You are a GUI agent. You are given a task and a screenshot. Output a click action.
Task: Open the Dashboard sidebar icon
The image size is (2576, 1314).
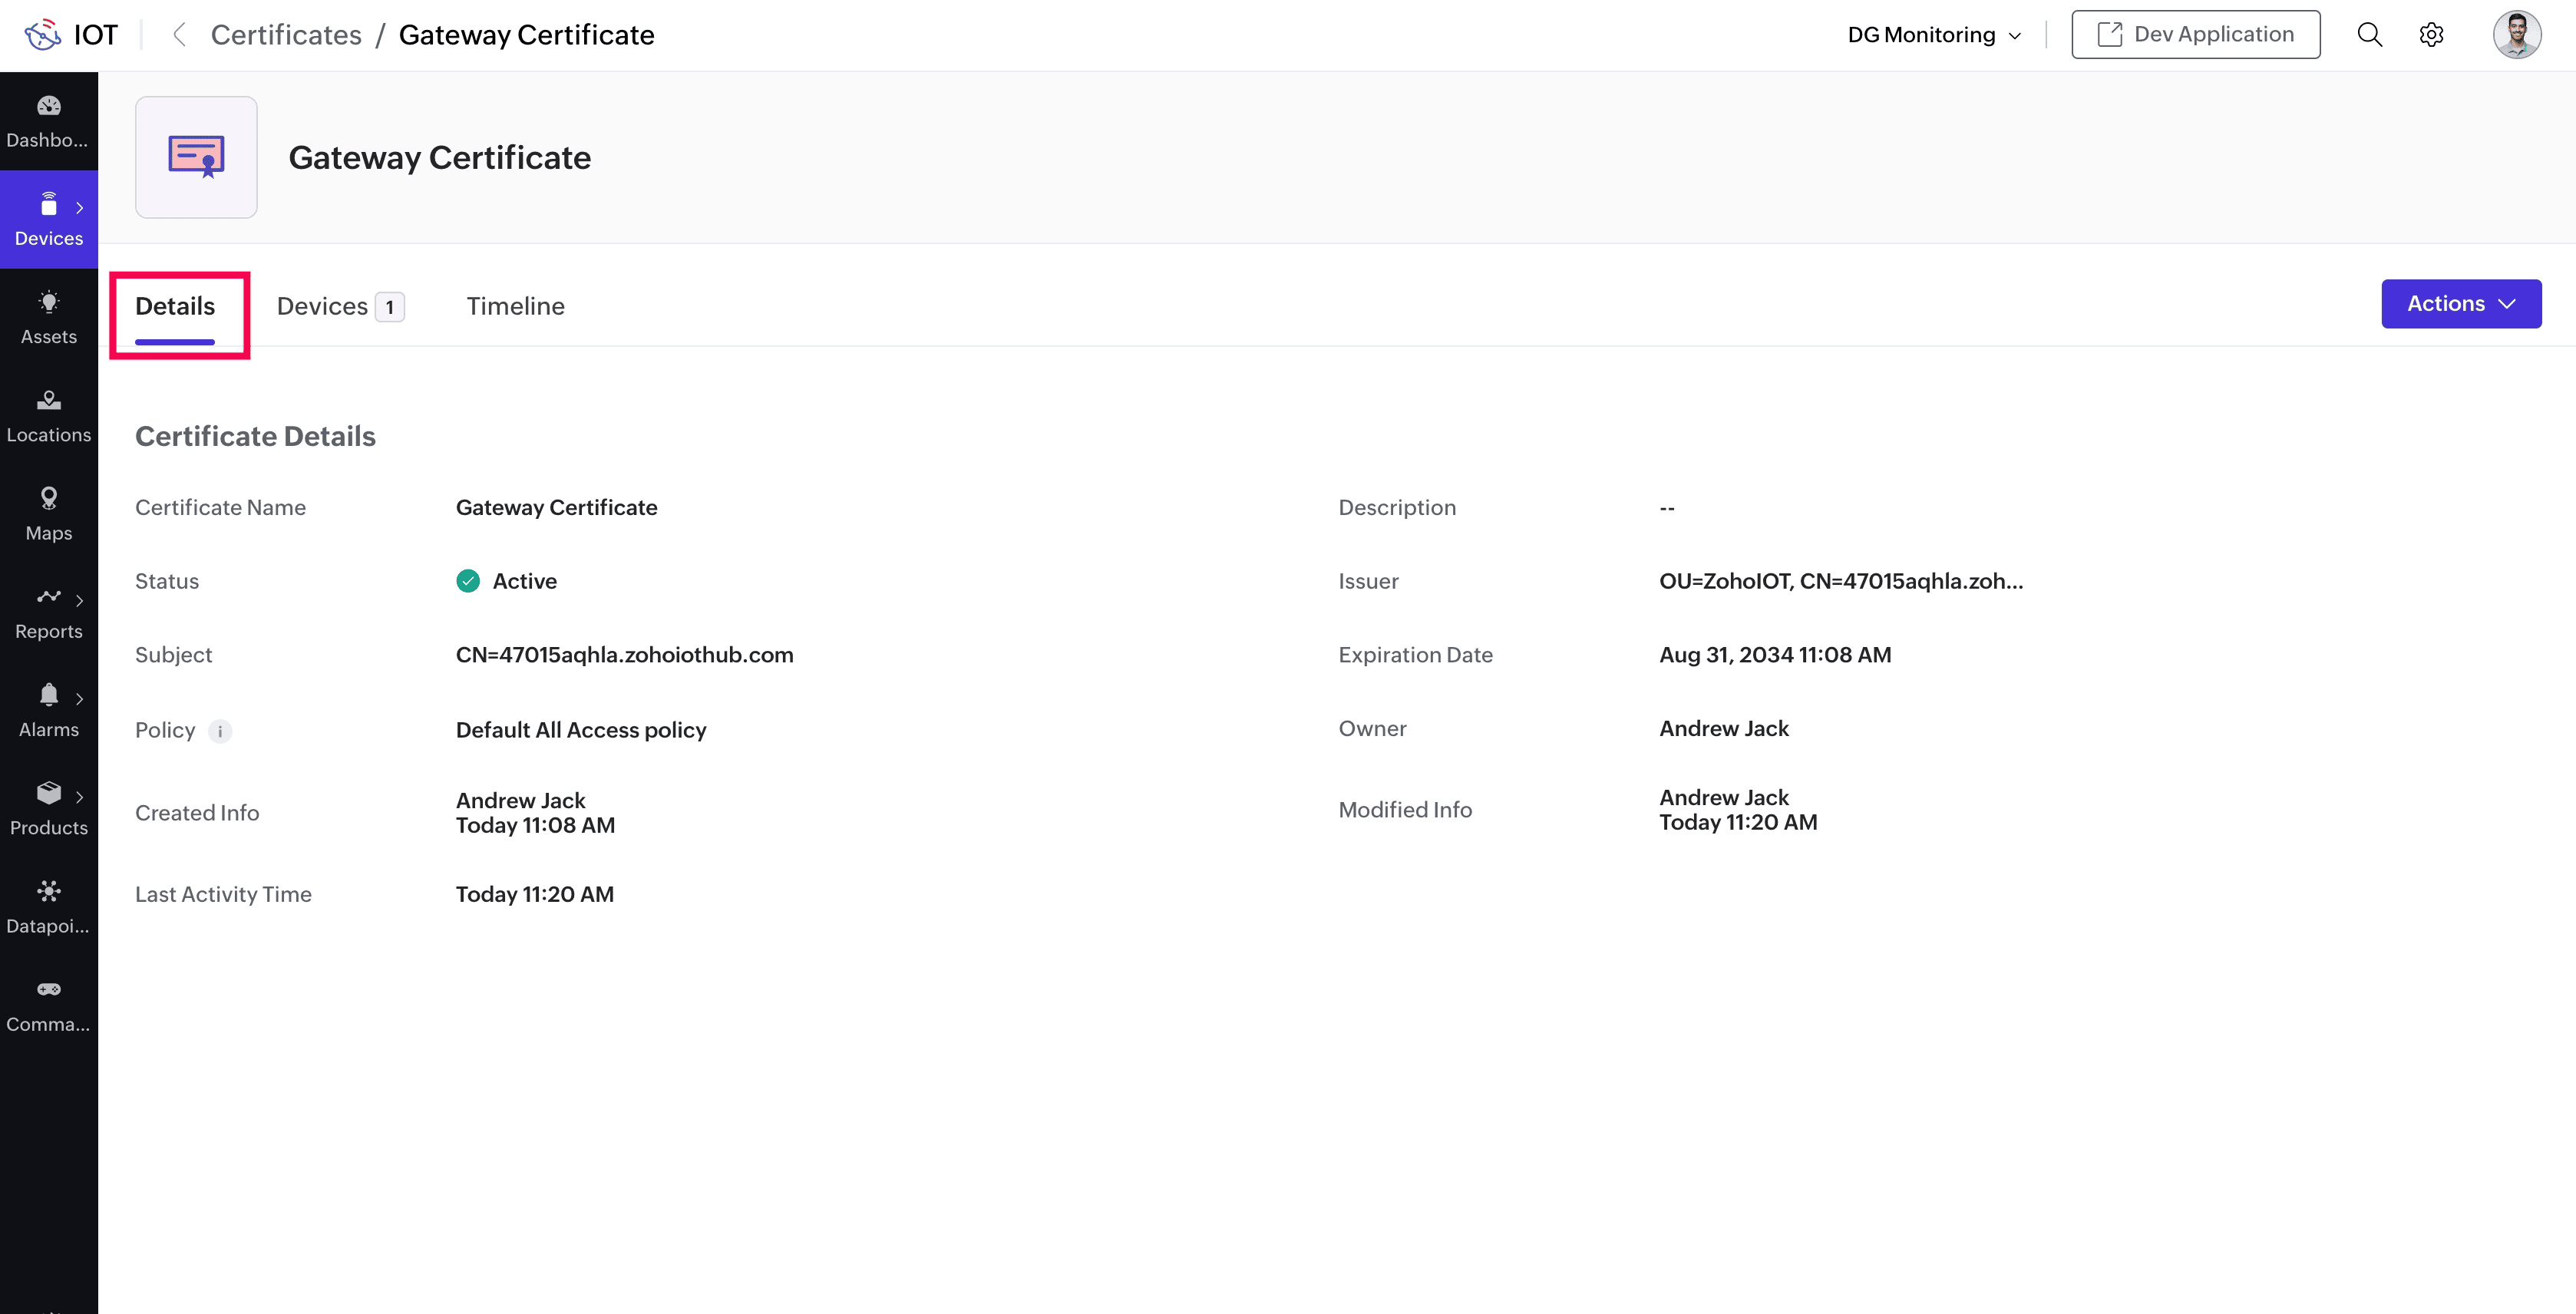pos(48,120)
